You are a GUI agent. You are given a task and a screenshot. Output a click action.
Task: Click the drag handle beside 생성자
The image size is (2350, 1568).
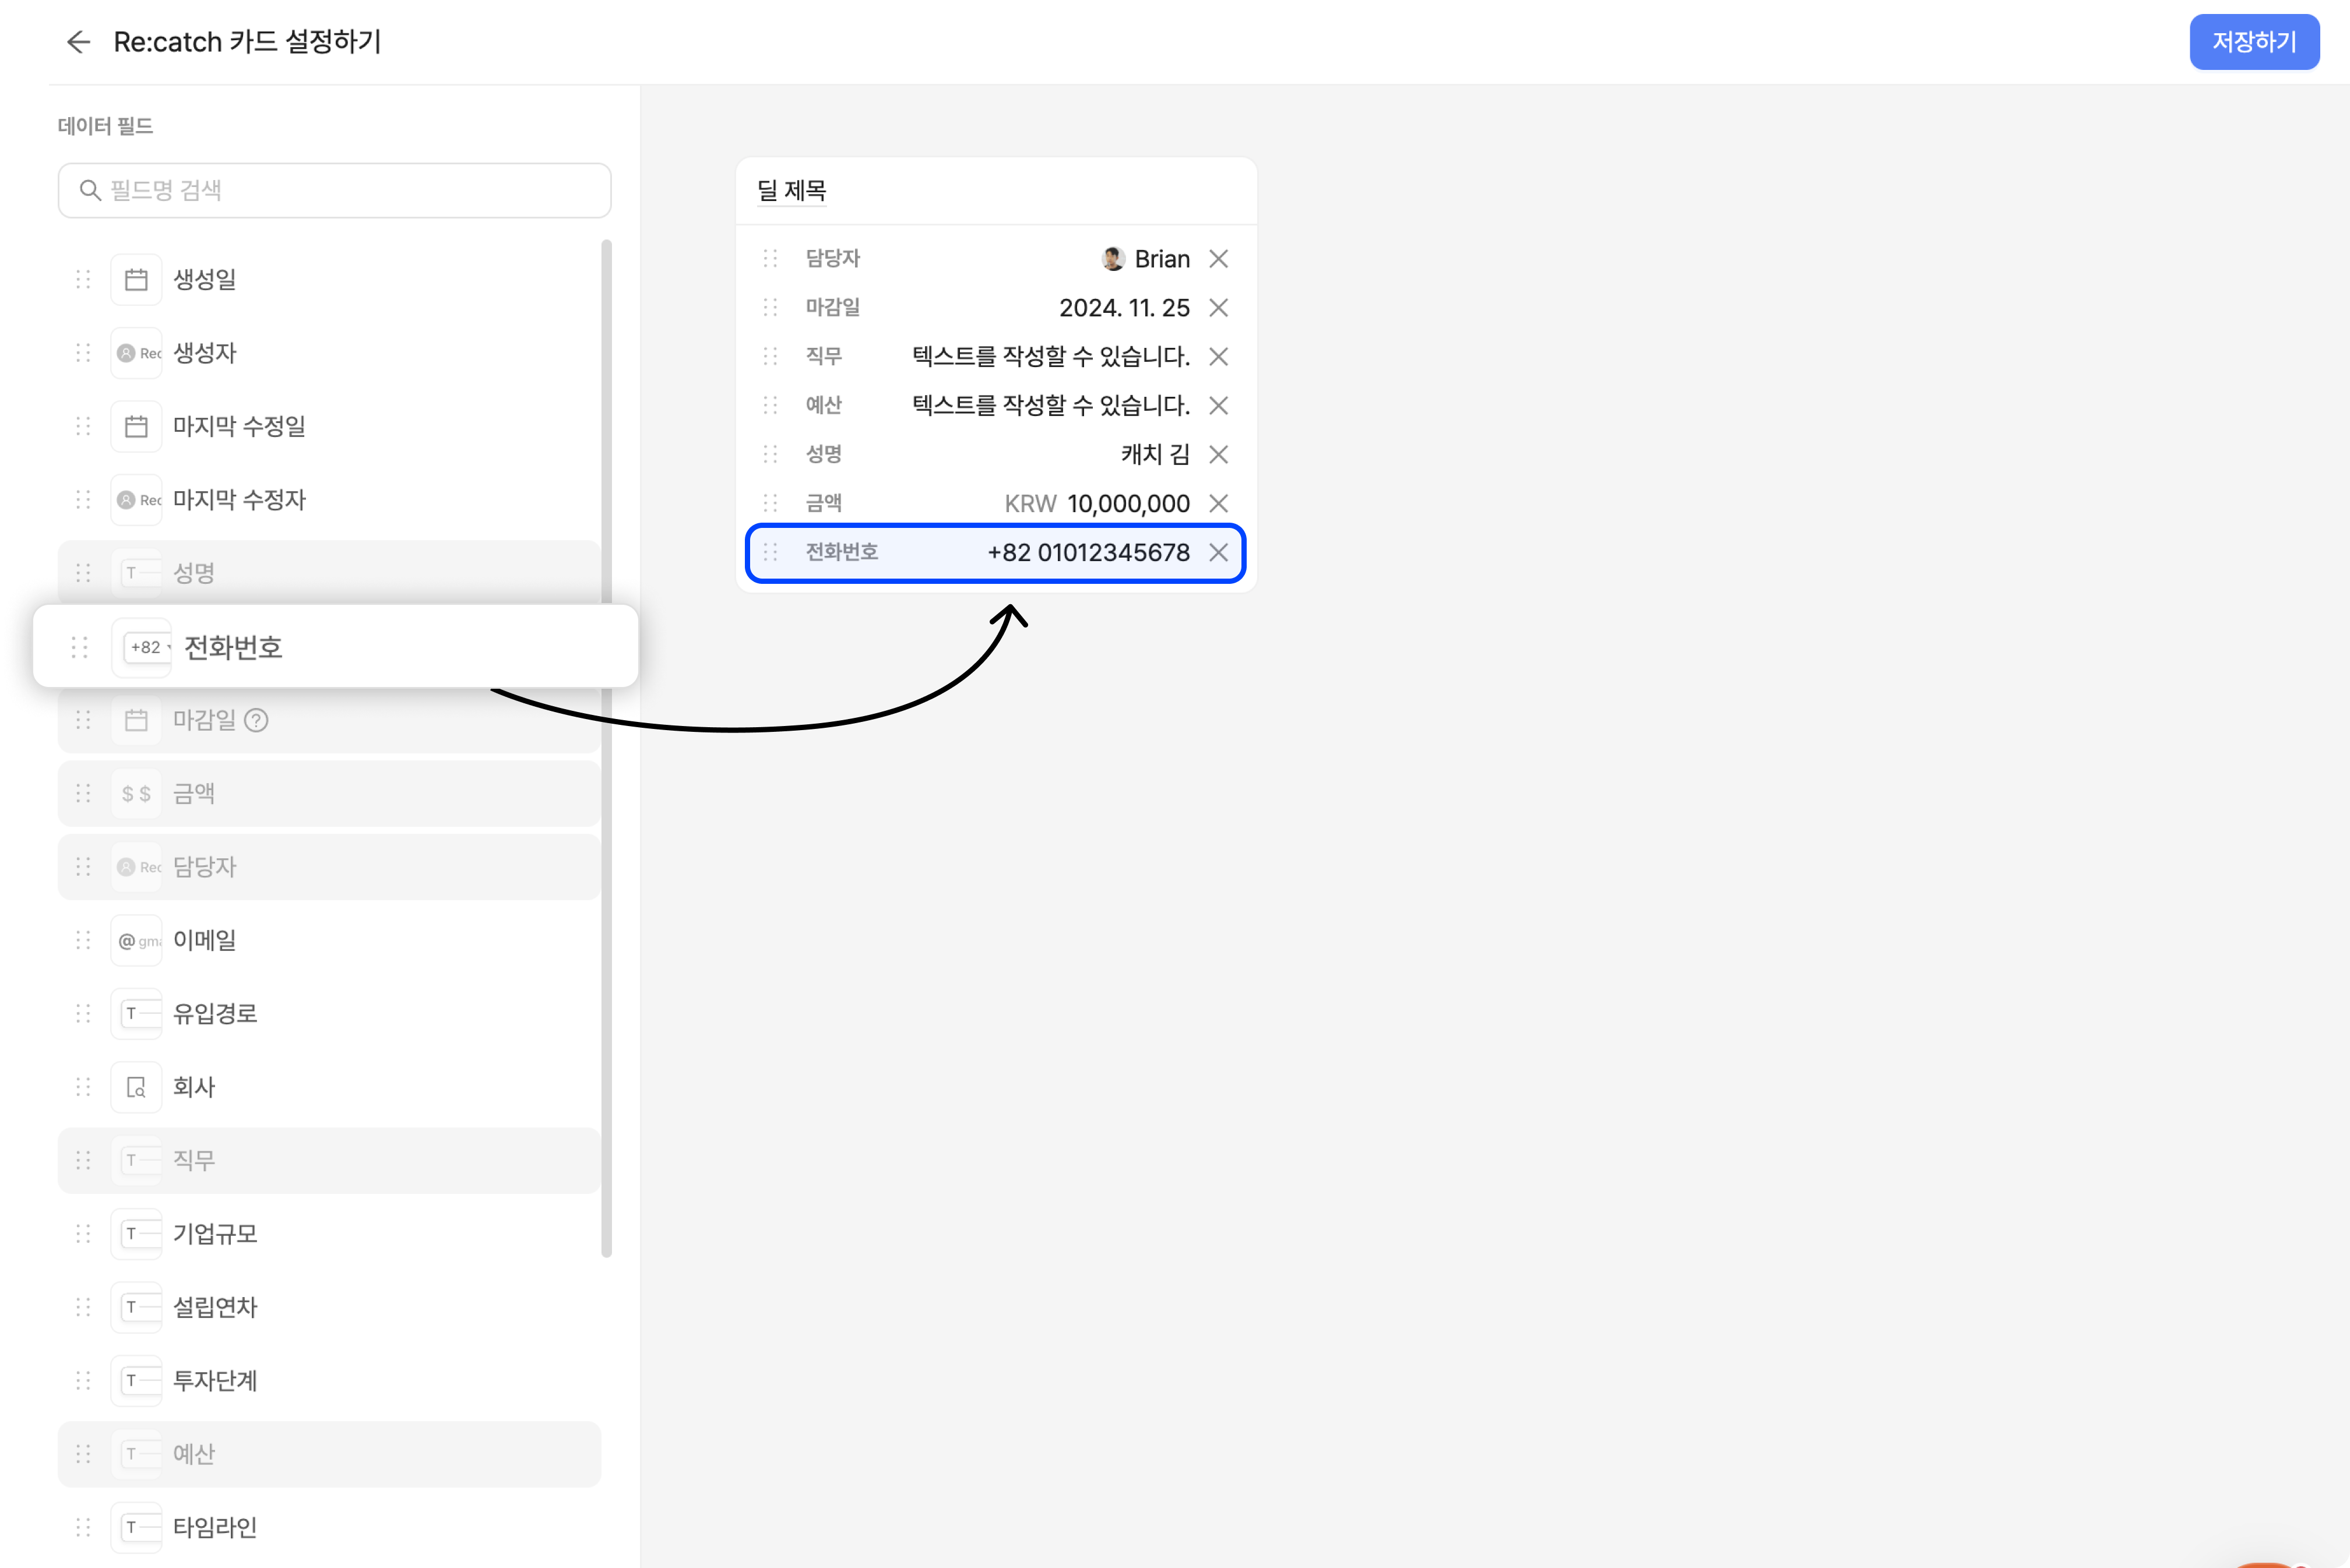click(83, 353)
